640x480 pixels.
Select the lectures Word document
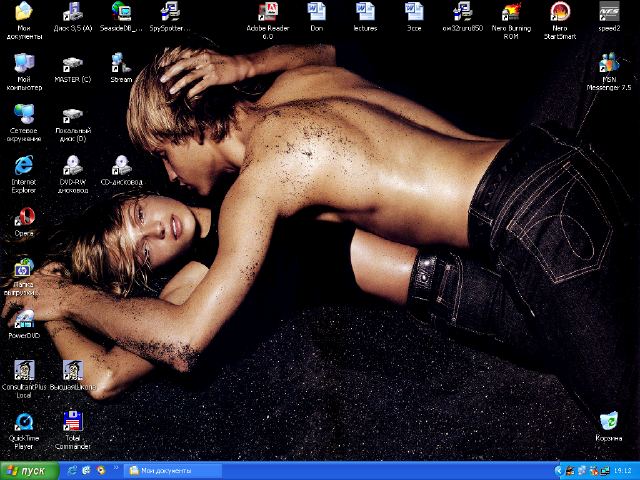pos(365,12)
